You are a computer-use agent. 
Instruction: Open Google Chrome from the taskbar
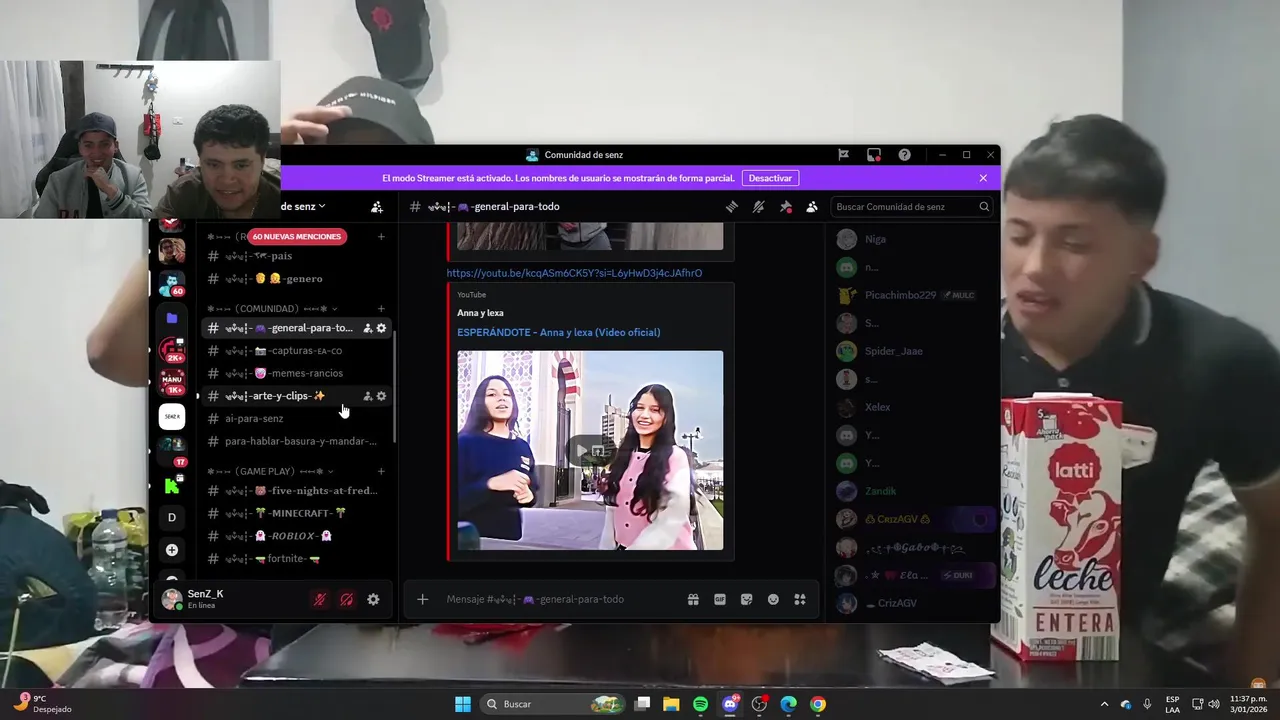[x=818, y=704]
